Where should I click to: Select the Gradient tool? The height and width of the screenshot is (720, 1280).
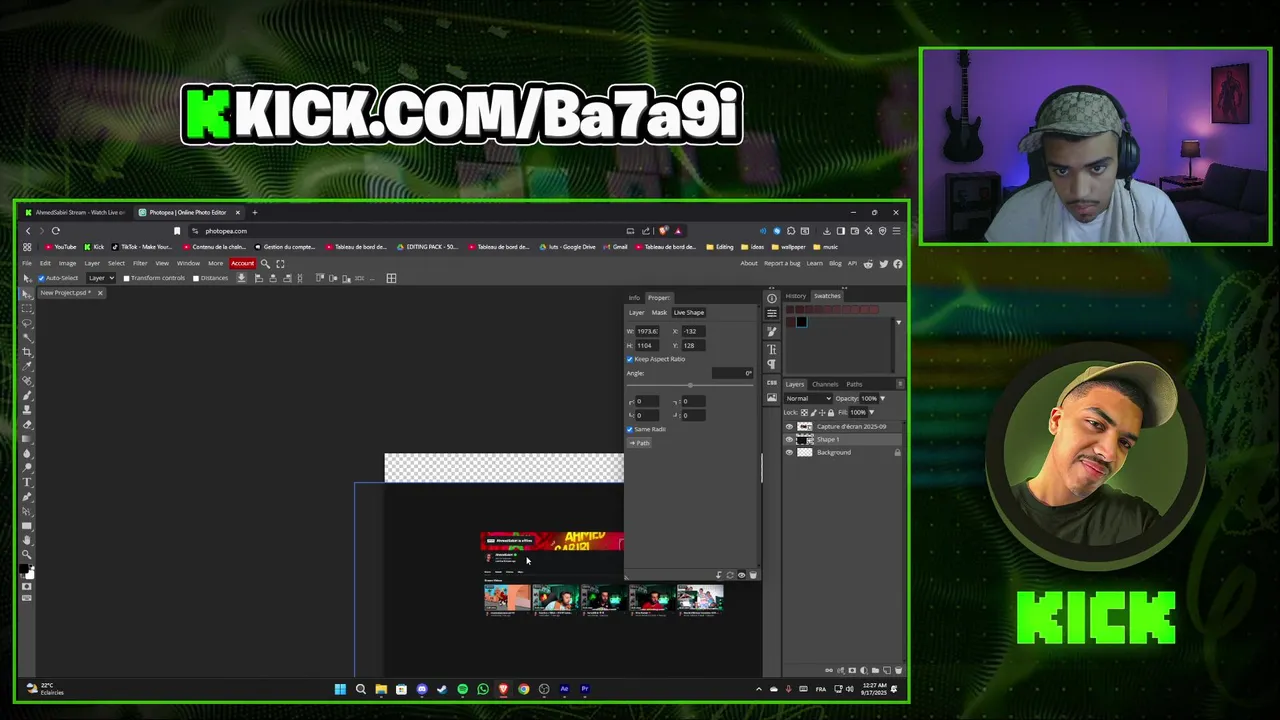(x=27, y=439)
